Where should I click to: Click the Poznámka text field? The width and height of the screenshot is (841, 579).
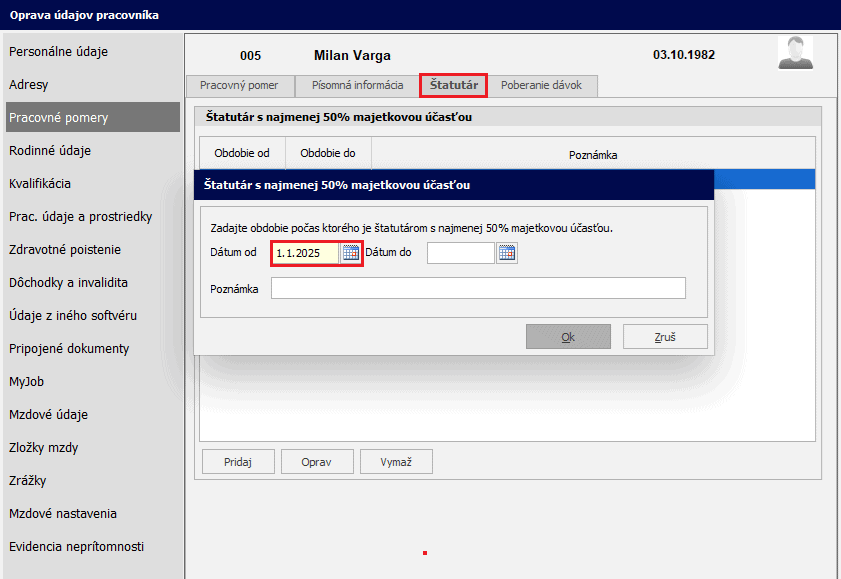(x=478, y=289)
